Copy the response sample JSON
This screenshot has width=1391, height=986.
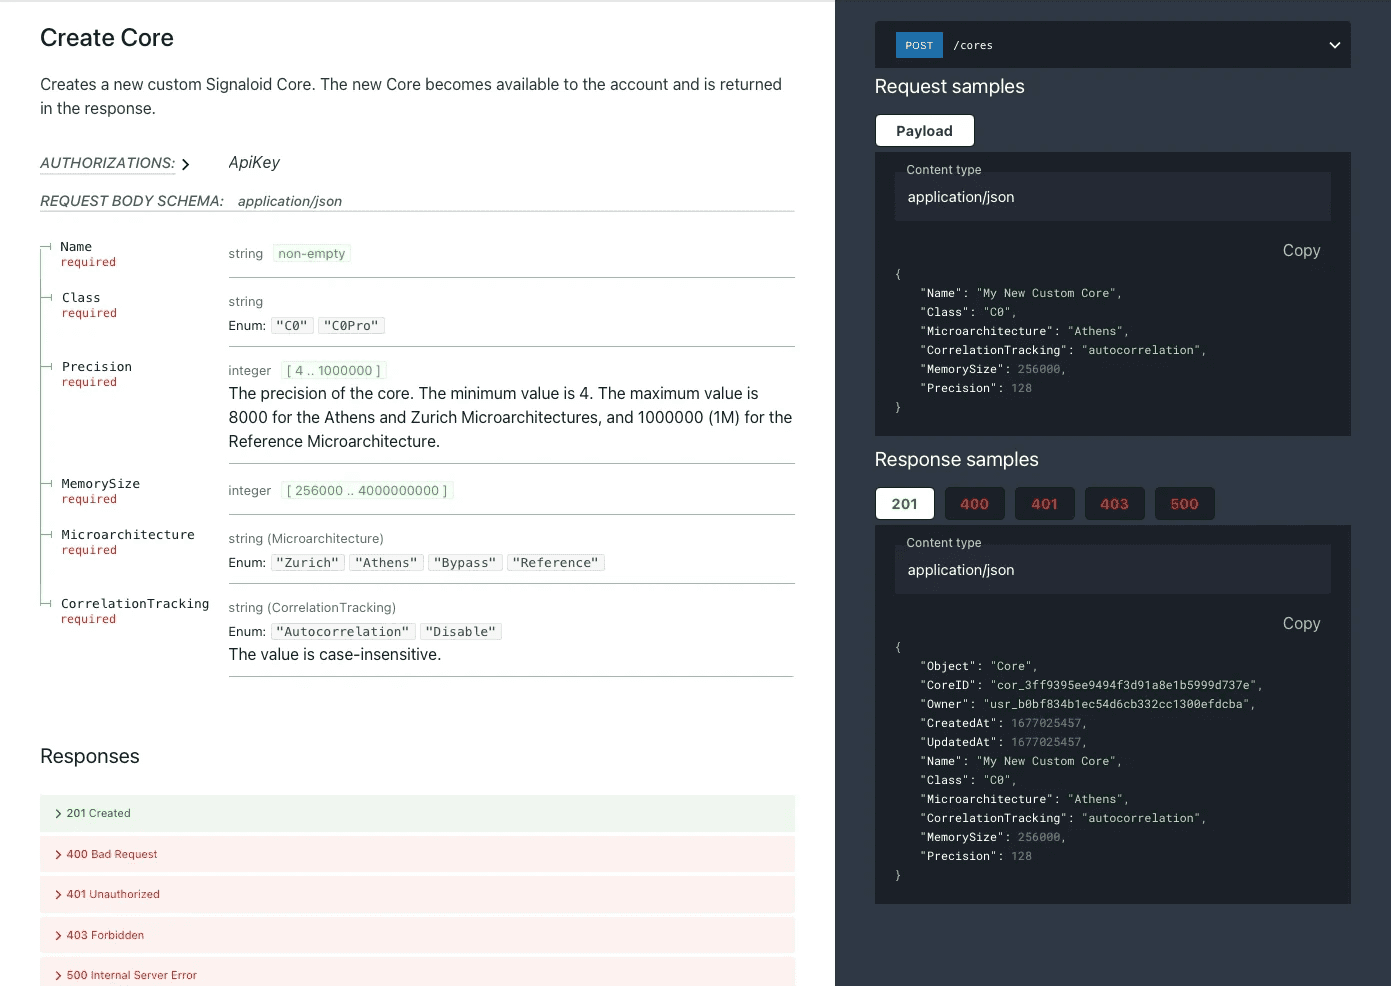pos(1301,623)
